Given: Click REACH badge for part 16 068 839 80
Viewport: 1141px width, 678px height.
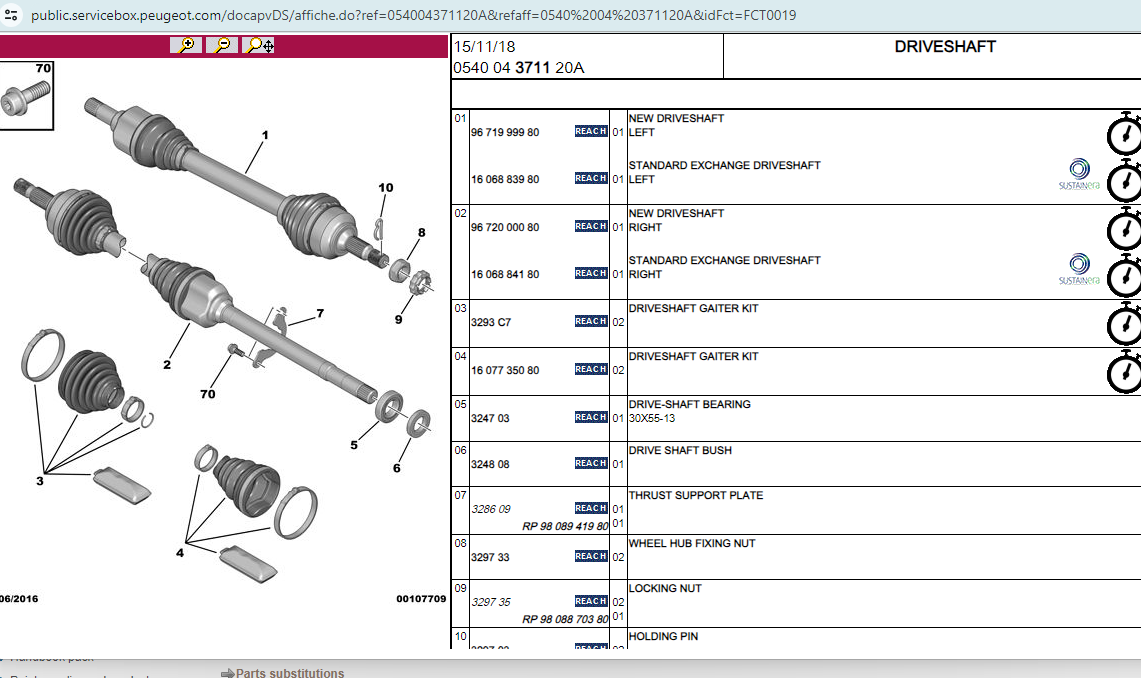Looking at the screenshot, I should pyautogui.click(x=591, y=178).
